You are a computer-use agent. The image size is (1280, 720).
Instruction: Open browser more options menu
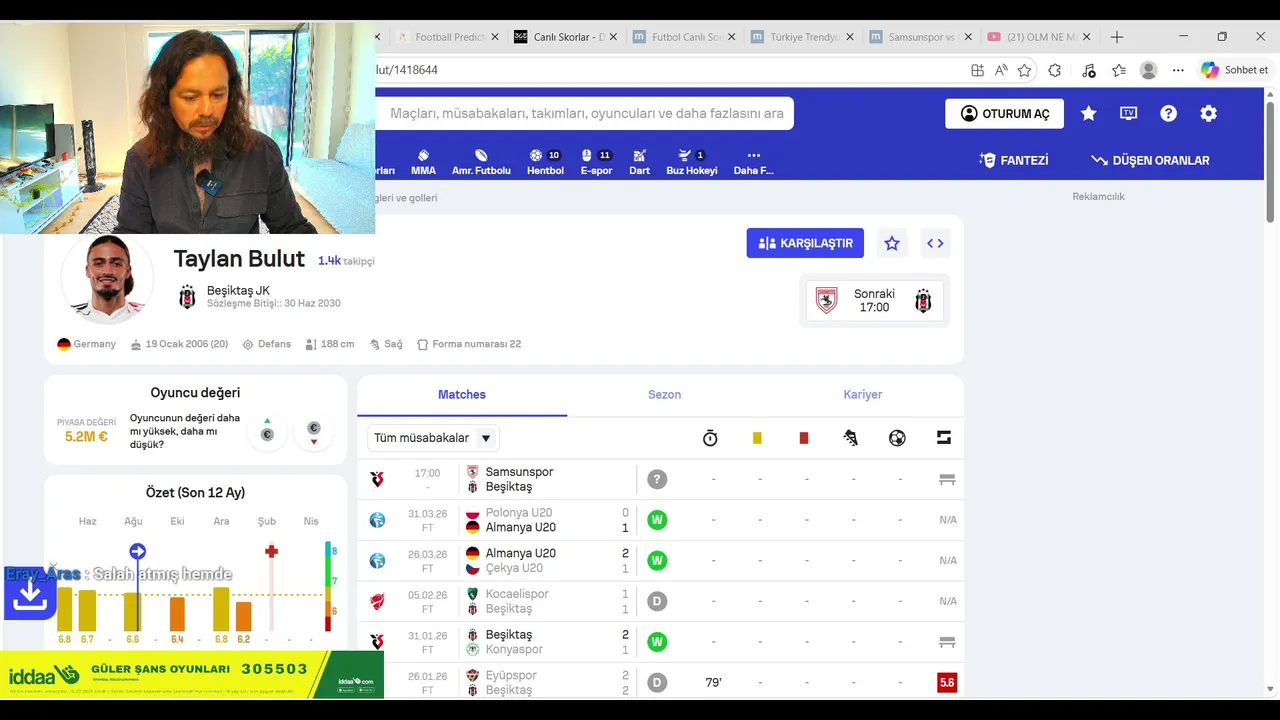tap(1178, 70)
